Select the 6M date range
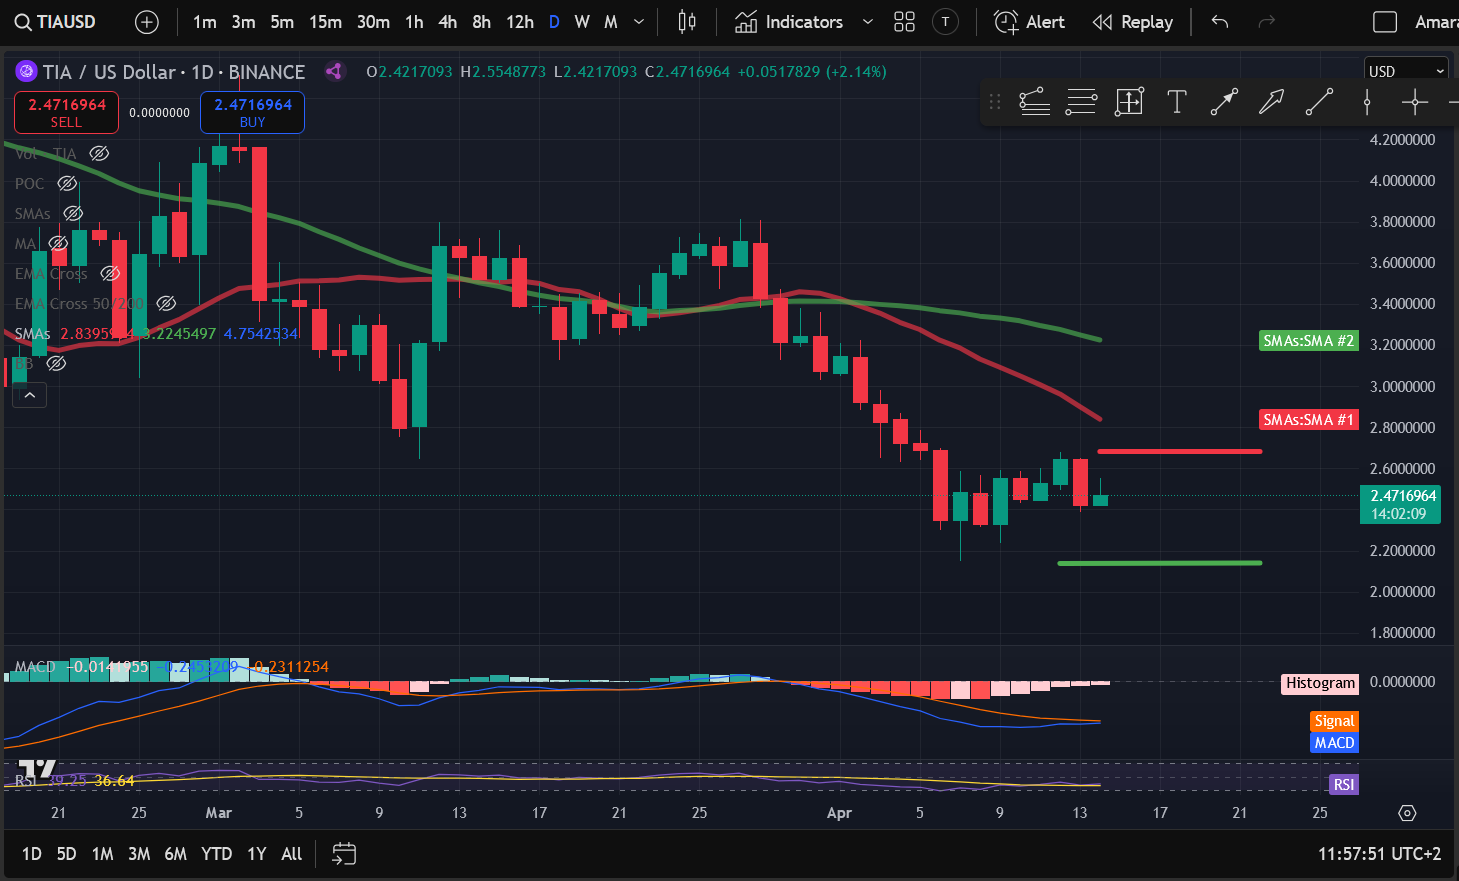The height and width of the screenshot is (881, 1459). 175,854
